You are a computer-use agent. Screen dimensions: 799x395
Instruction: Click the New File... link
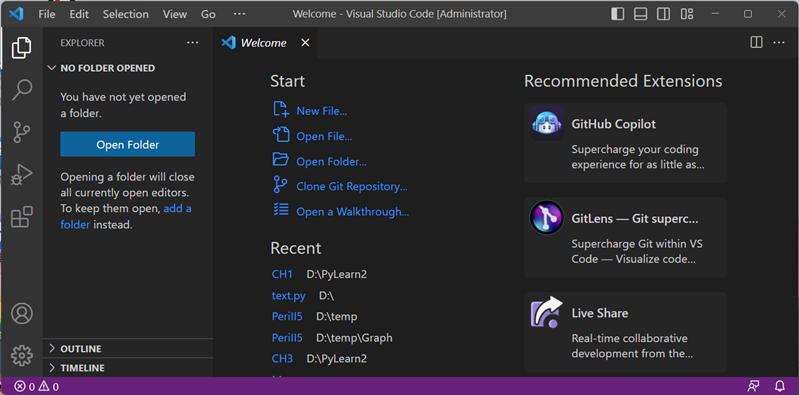pyautogui.click(x=322, y=111)
